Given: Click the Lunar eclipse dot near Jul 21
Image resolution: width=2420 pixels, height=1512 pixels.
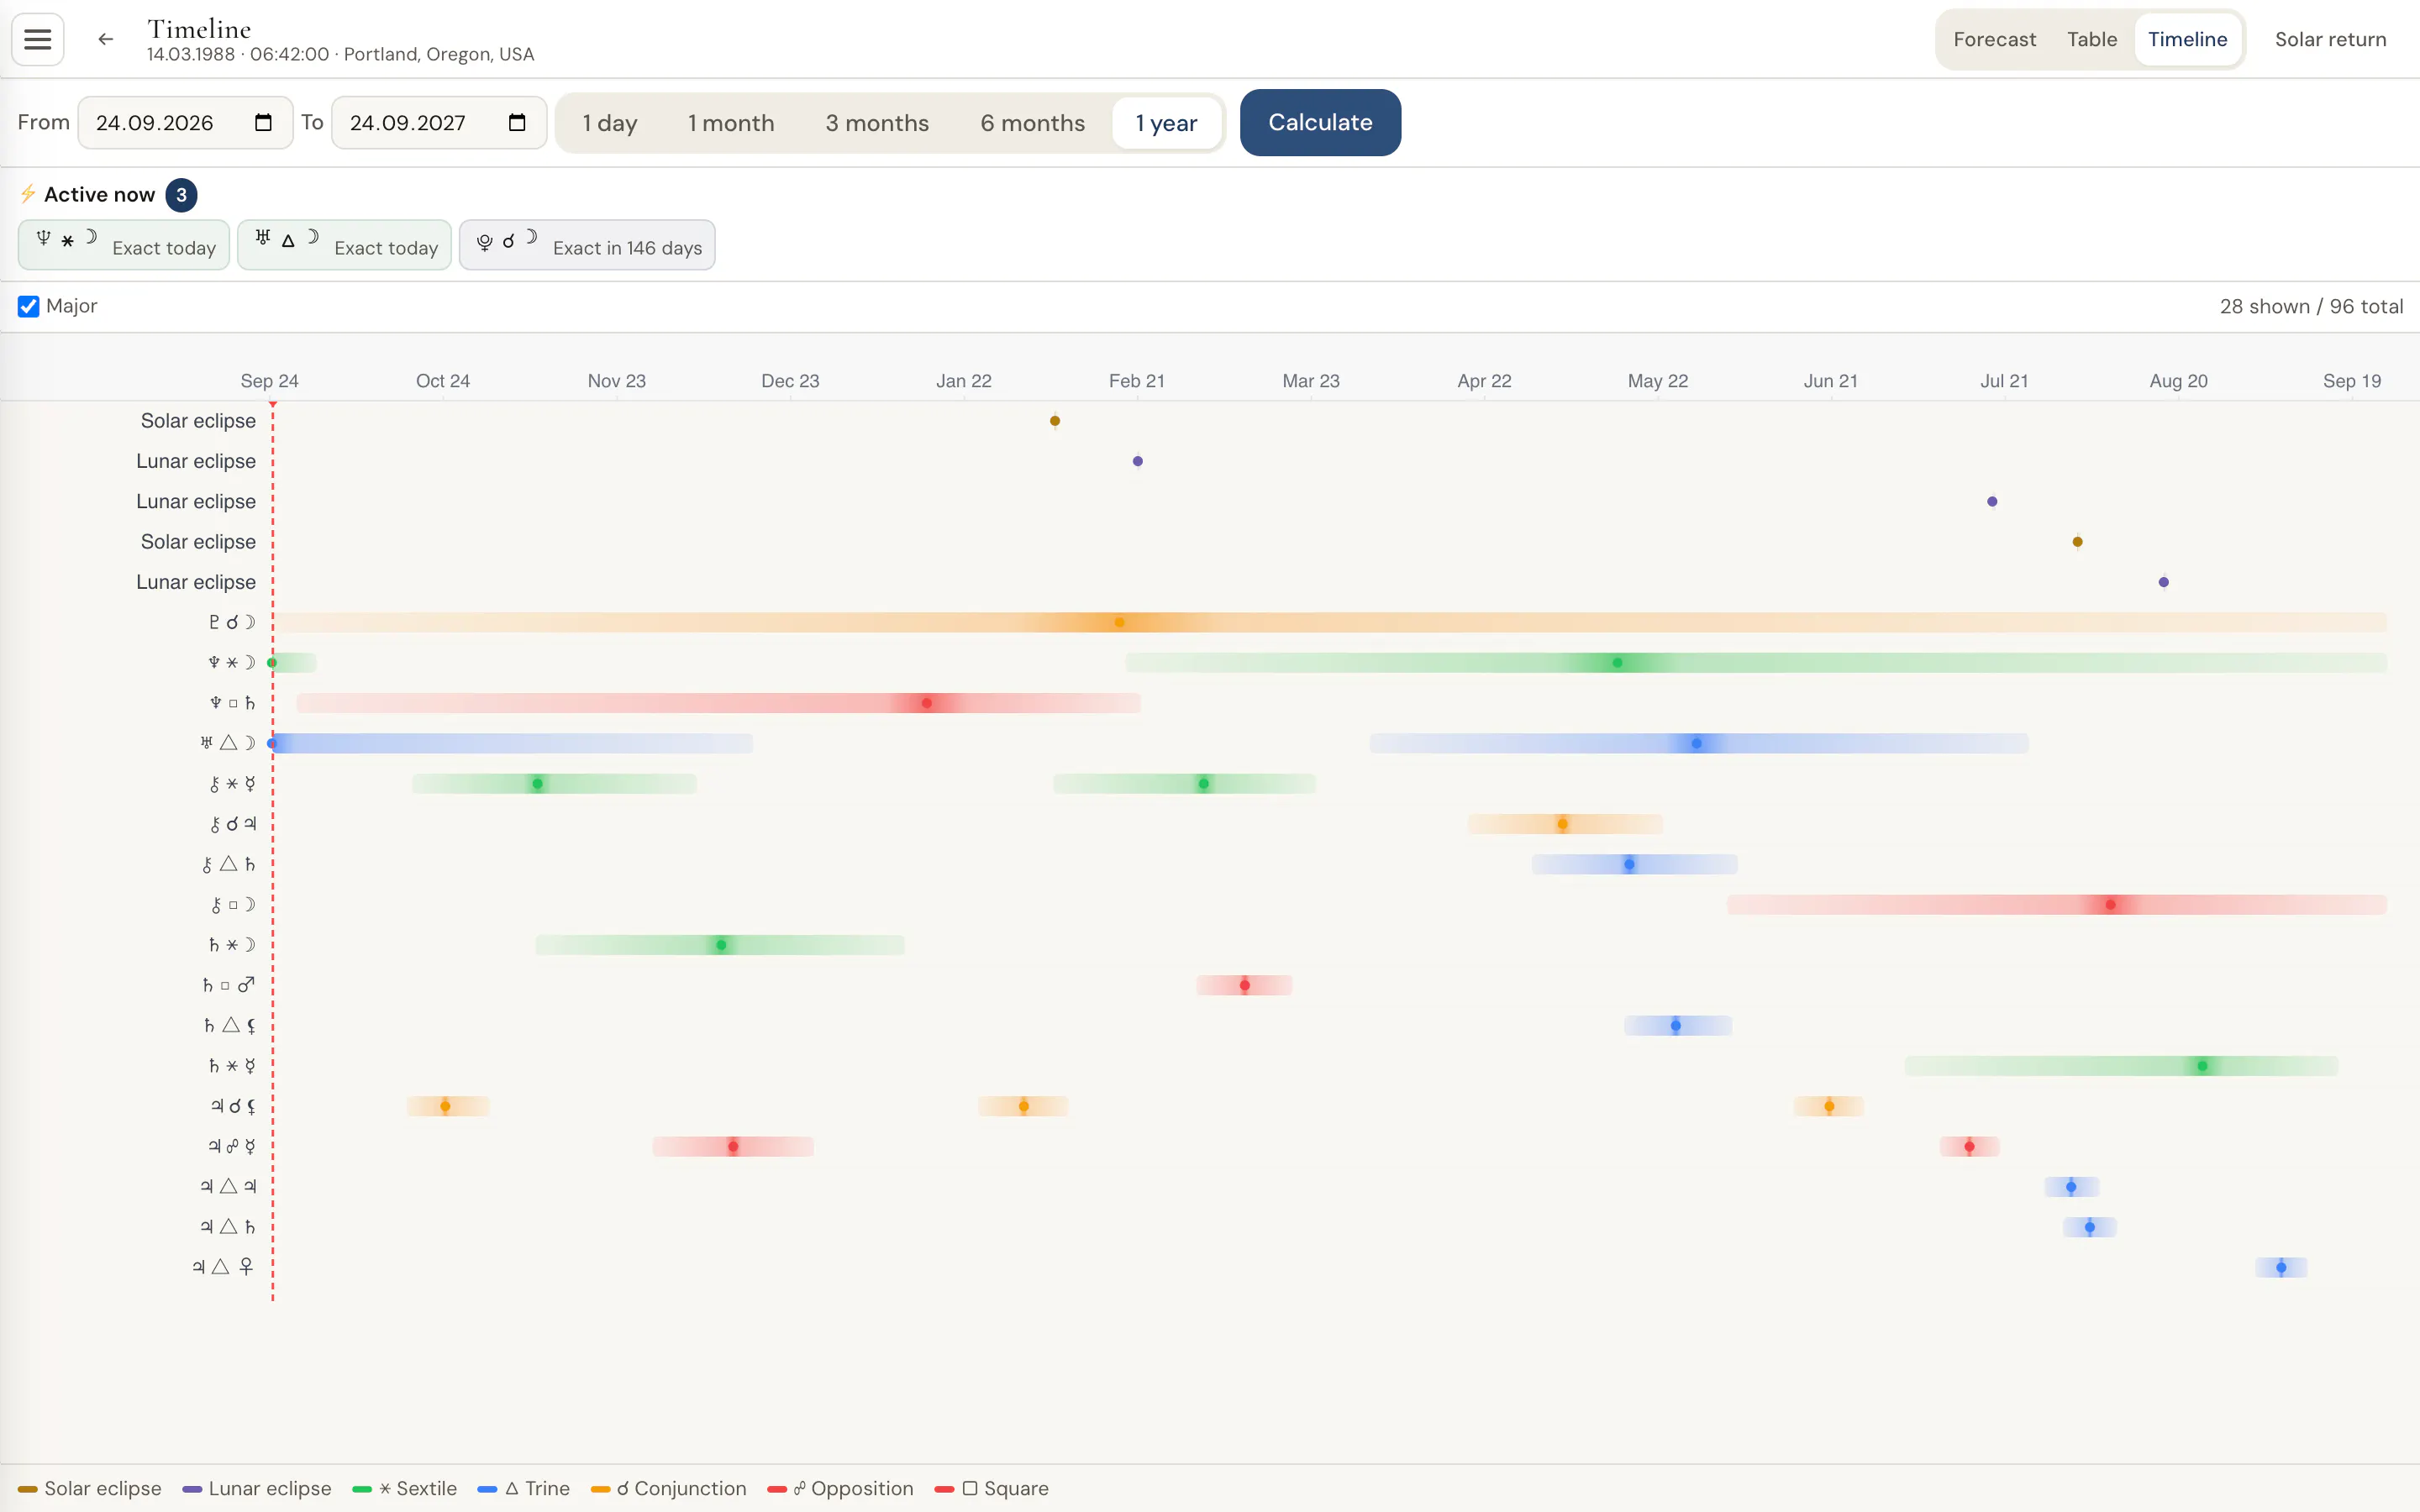Looking at the screenshot, I should pos(1992,501).
